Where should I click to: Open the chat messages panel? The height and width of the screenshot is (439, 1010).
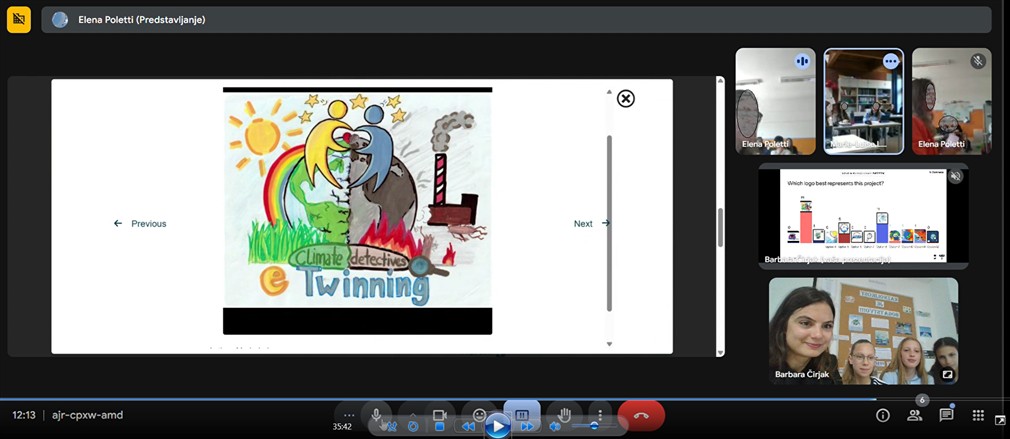pos(946,415)
